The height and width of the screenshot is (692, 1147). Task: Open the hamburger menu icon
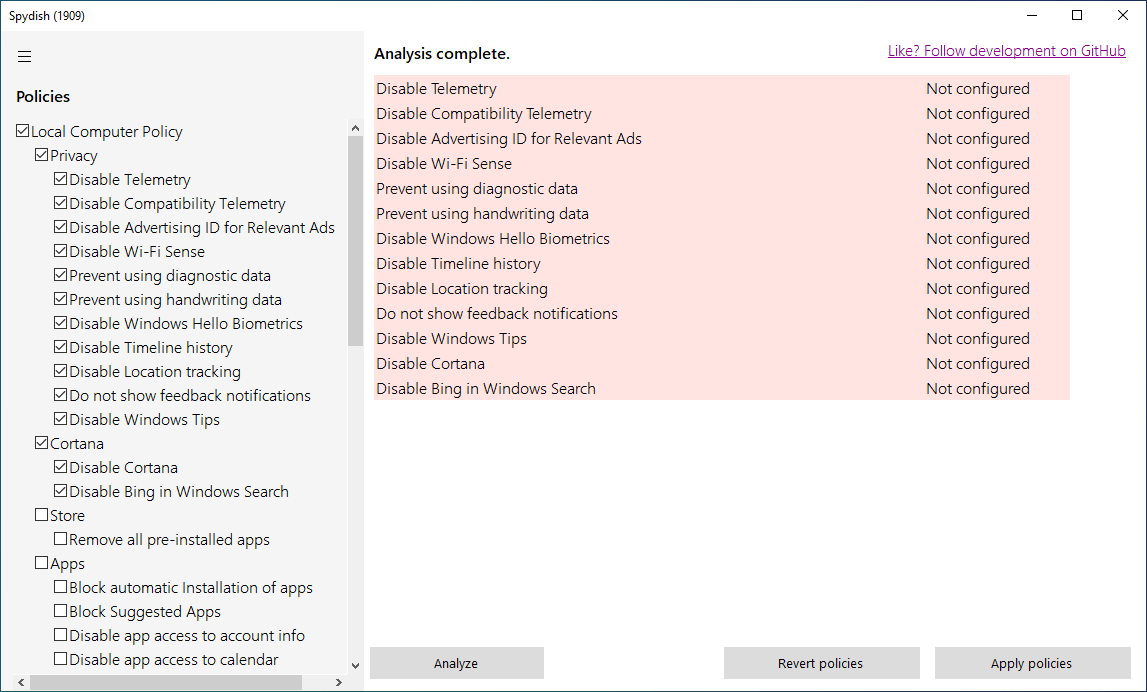point(25,56)
